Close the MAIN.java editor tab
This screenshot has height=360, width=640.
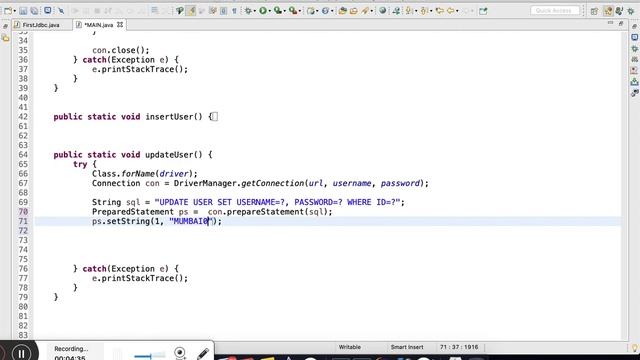click(x=120, y=24)
